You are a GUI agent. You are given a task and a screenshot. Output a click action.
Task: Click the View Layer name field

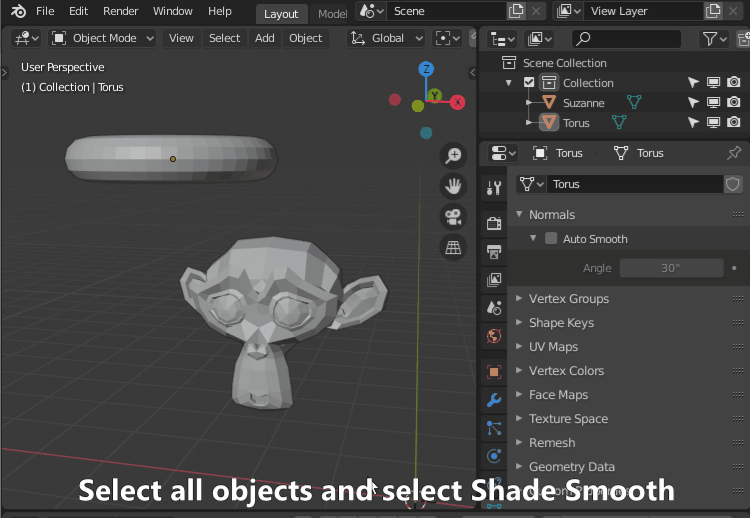click(643, 11)
